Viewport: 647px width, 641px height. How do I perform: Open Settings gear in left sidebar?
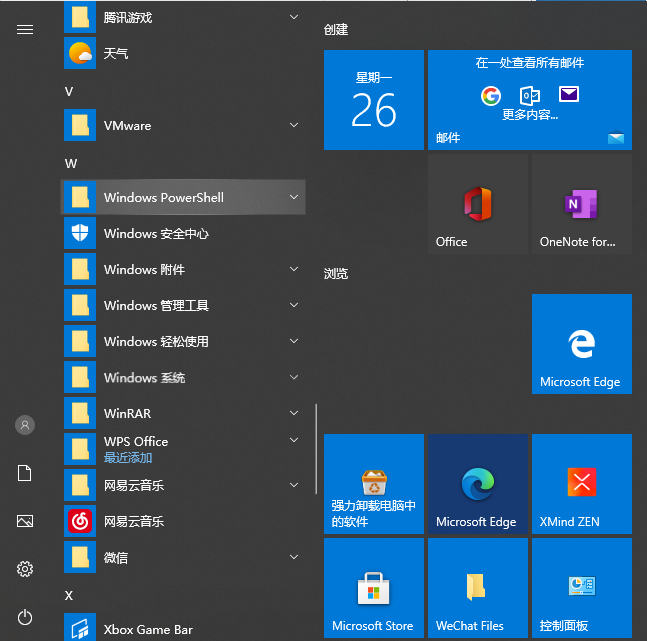(x=25, y=569)
